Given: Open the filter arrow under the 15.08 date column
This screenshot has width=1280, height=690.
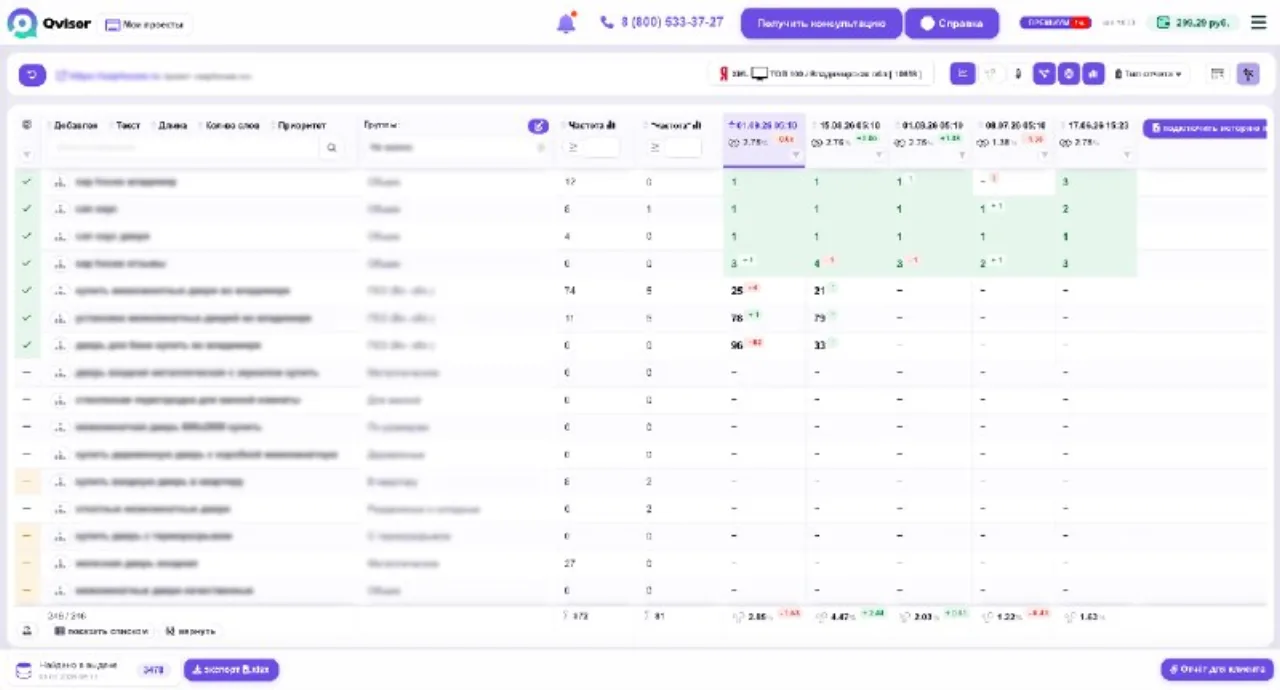Looking at the screenshot, I should [x=879, y=155].
